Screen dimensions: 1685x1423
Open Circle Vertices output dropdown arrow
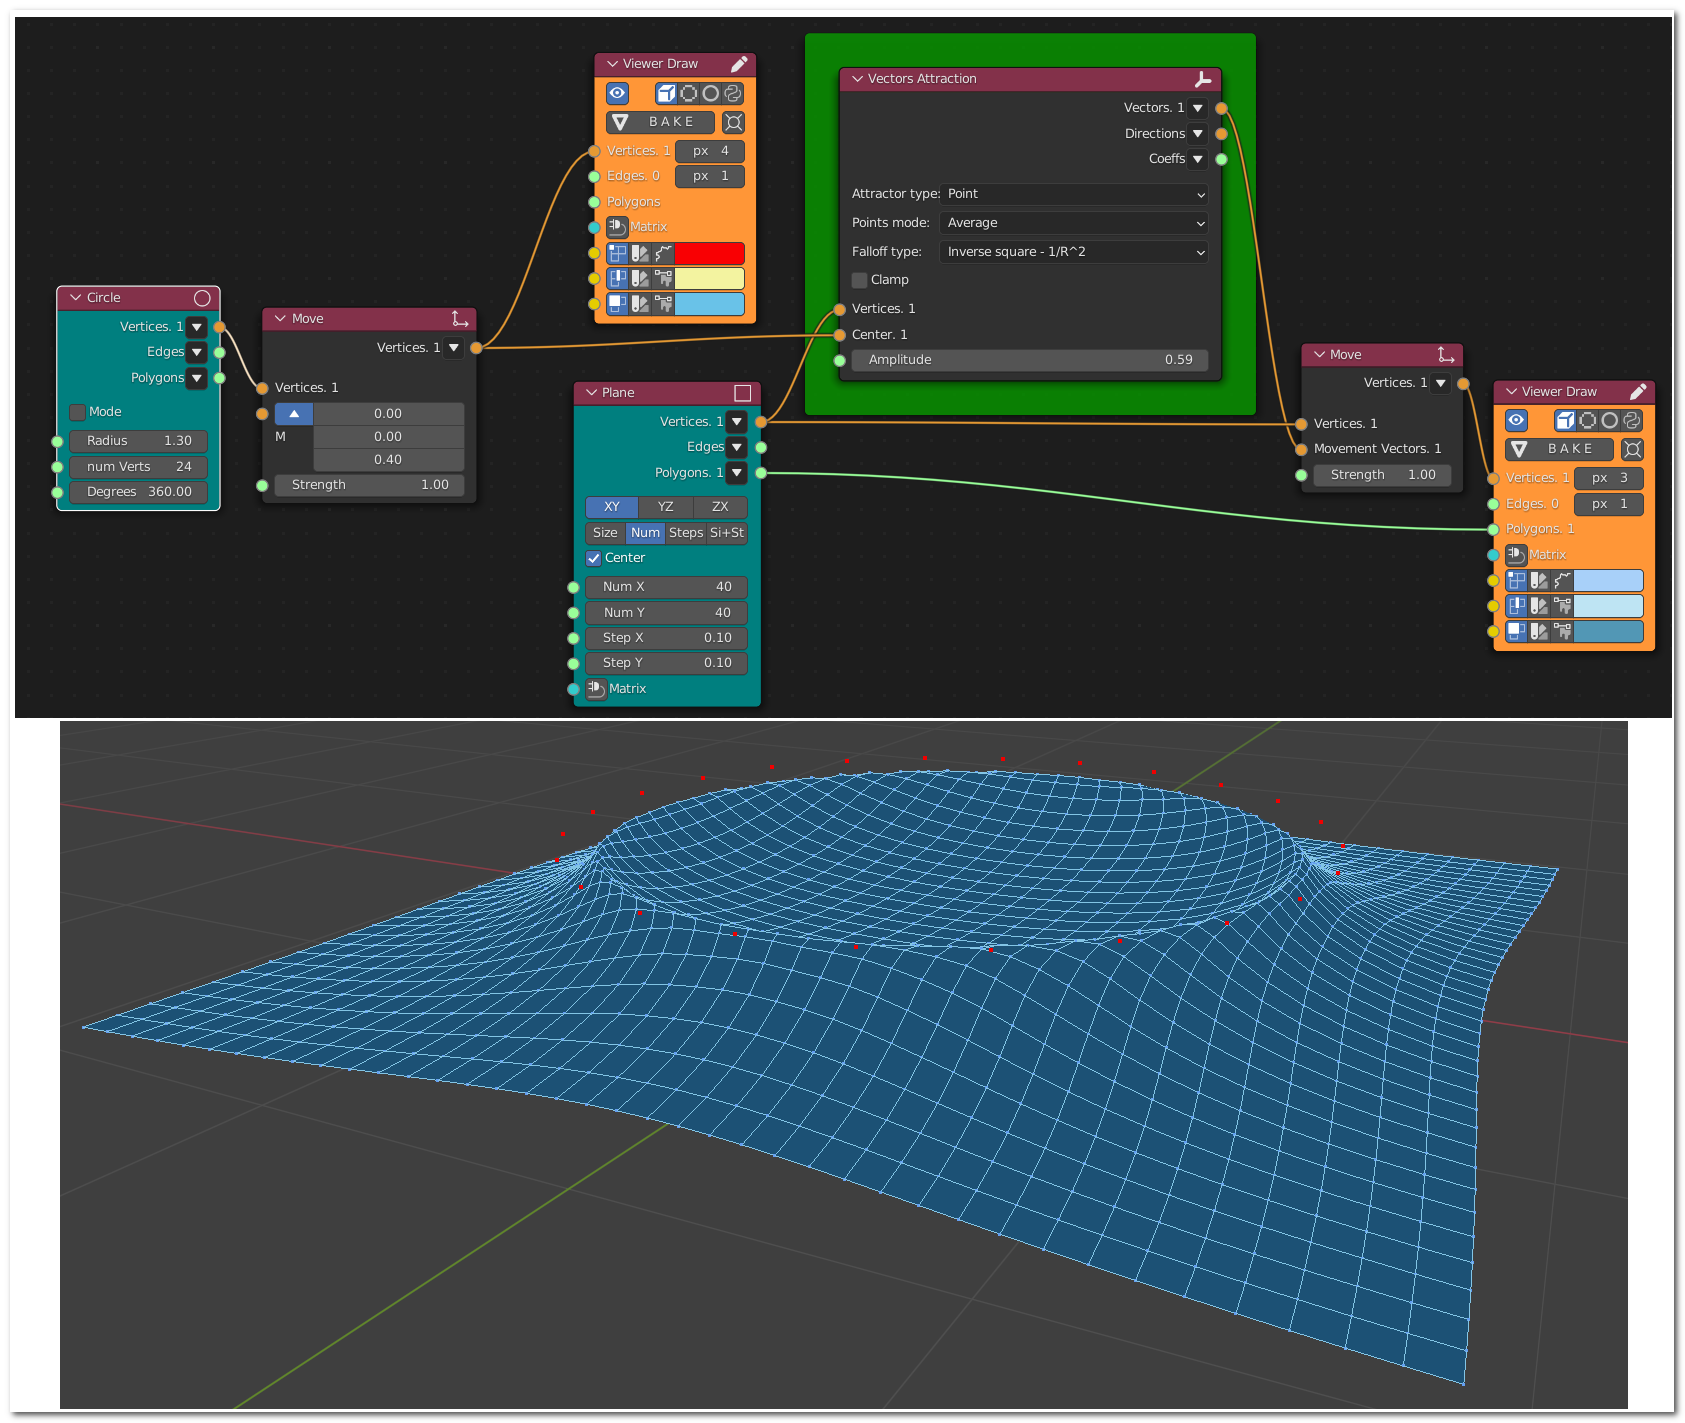197,327
